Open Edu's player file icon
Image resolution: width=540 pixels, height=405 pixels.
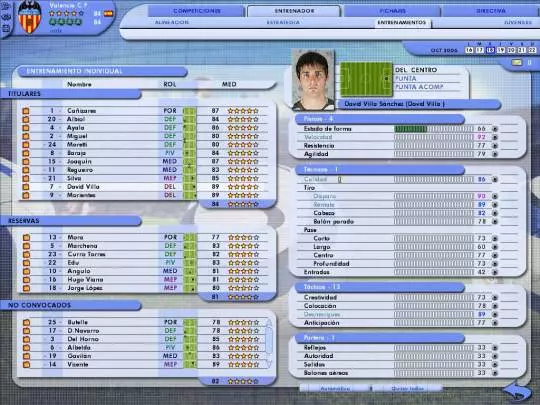(x=26, y=263)
